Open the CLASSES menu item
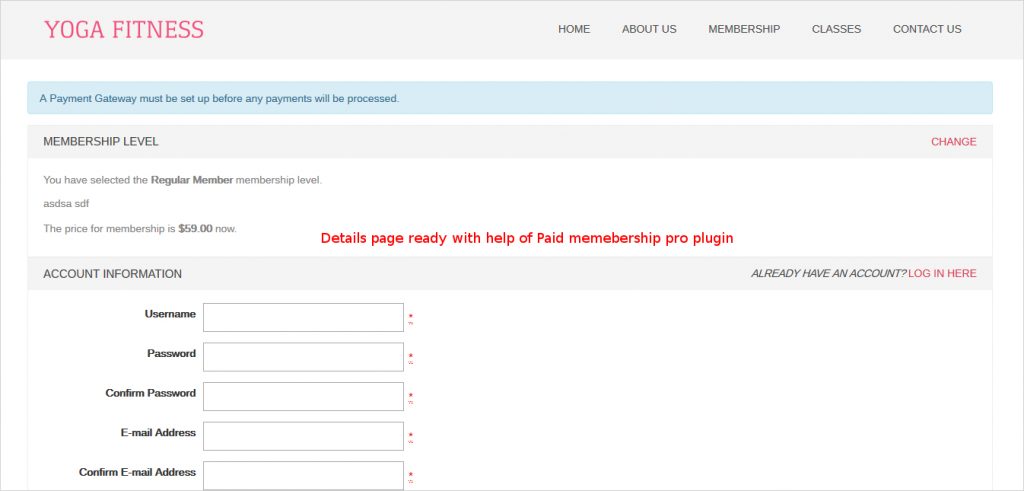The width and height of the screenshot is (1024, 491). point(836,29)
